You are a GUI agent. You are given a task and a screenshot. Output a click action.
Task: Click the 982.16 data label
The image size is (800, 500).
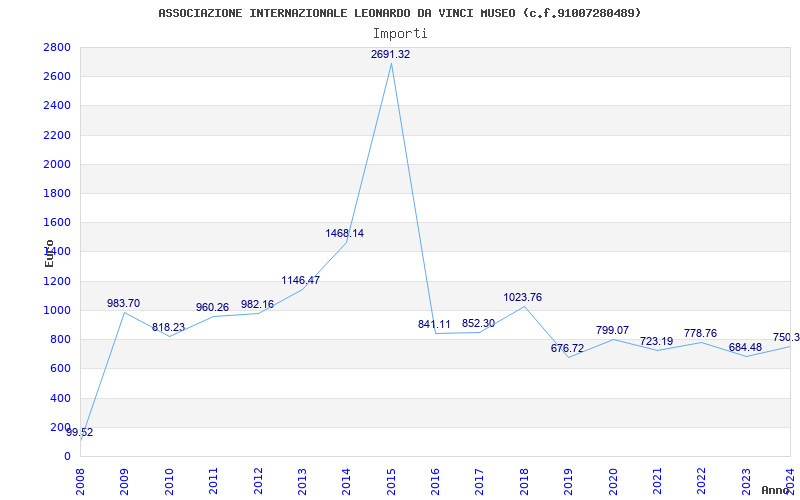coord(257,305)
